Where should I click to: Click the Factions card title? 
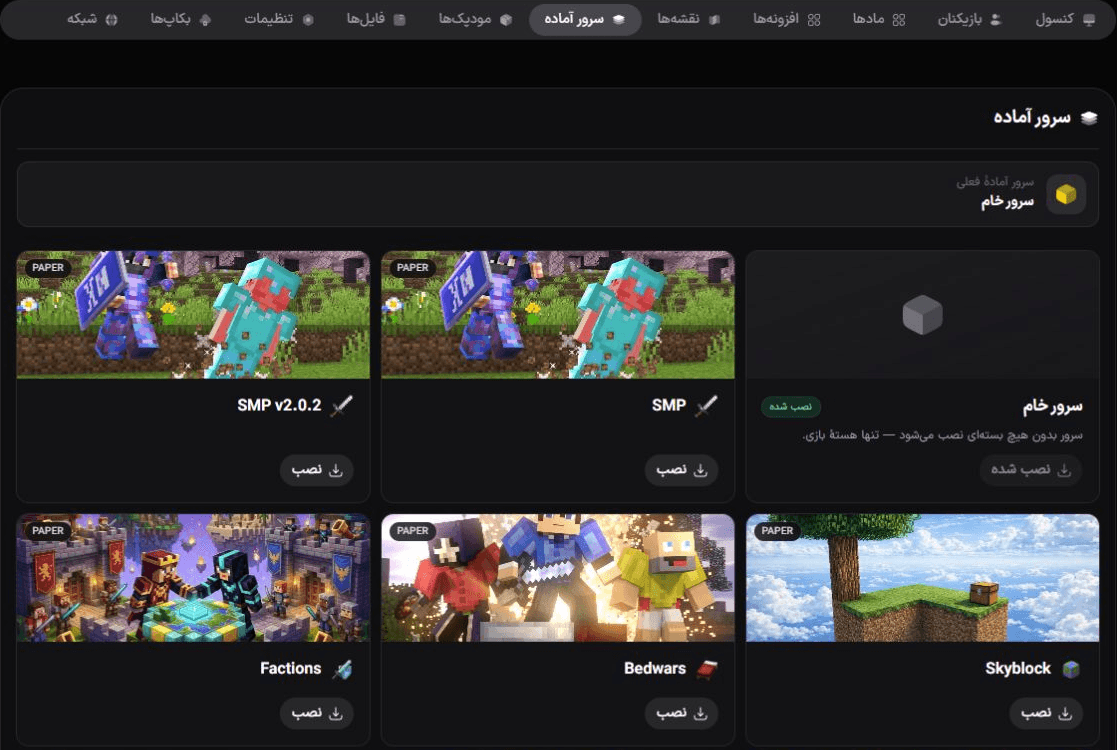291,669
